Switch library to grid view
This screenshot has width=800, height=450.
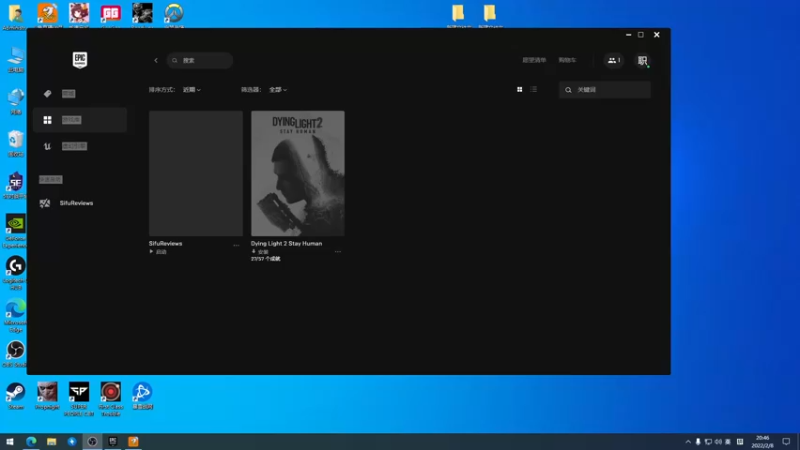[519, 89]
